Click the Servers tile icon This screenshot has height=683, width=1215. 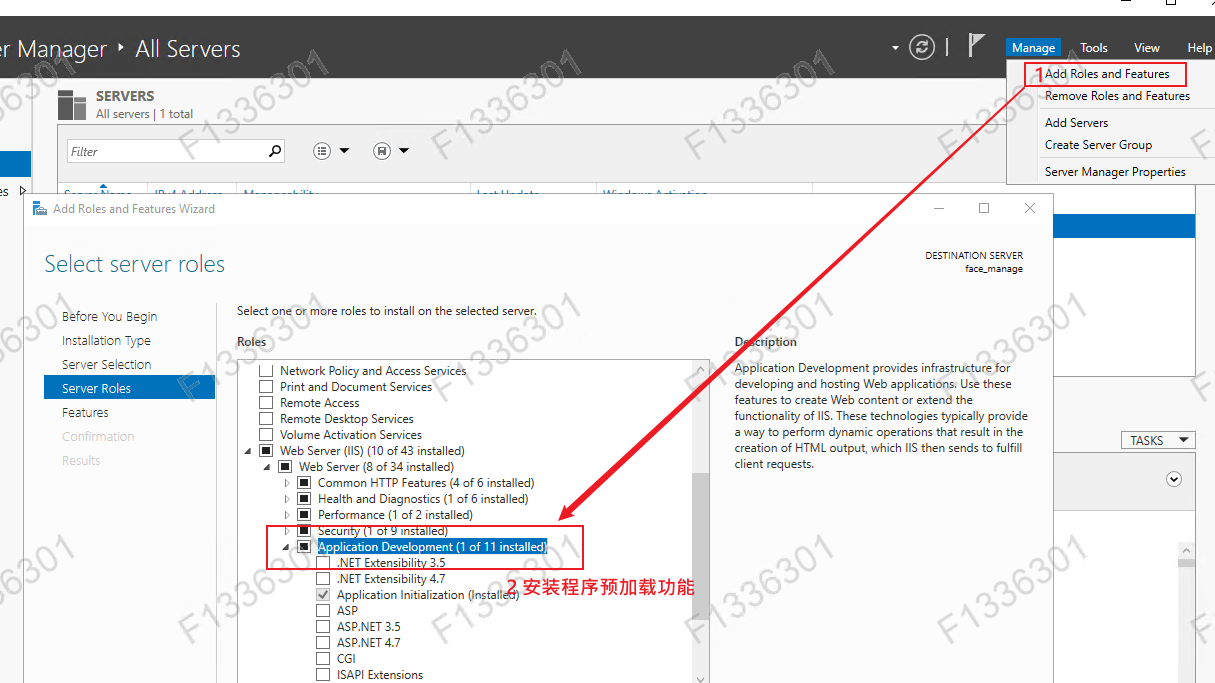pyautogui.click(x=72, y=105)
